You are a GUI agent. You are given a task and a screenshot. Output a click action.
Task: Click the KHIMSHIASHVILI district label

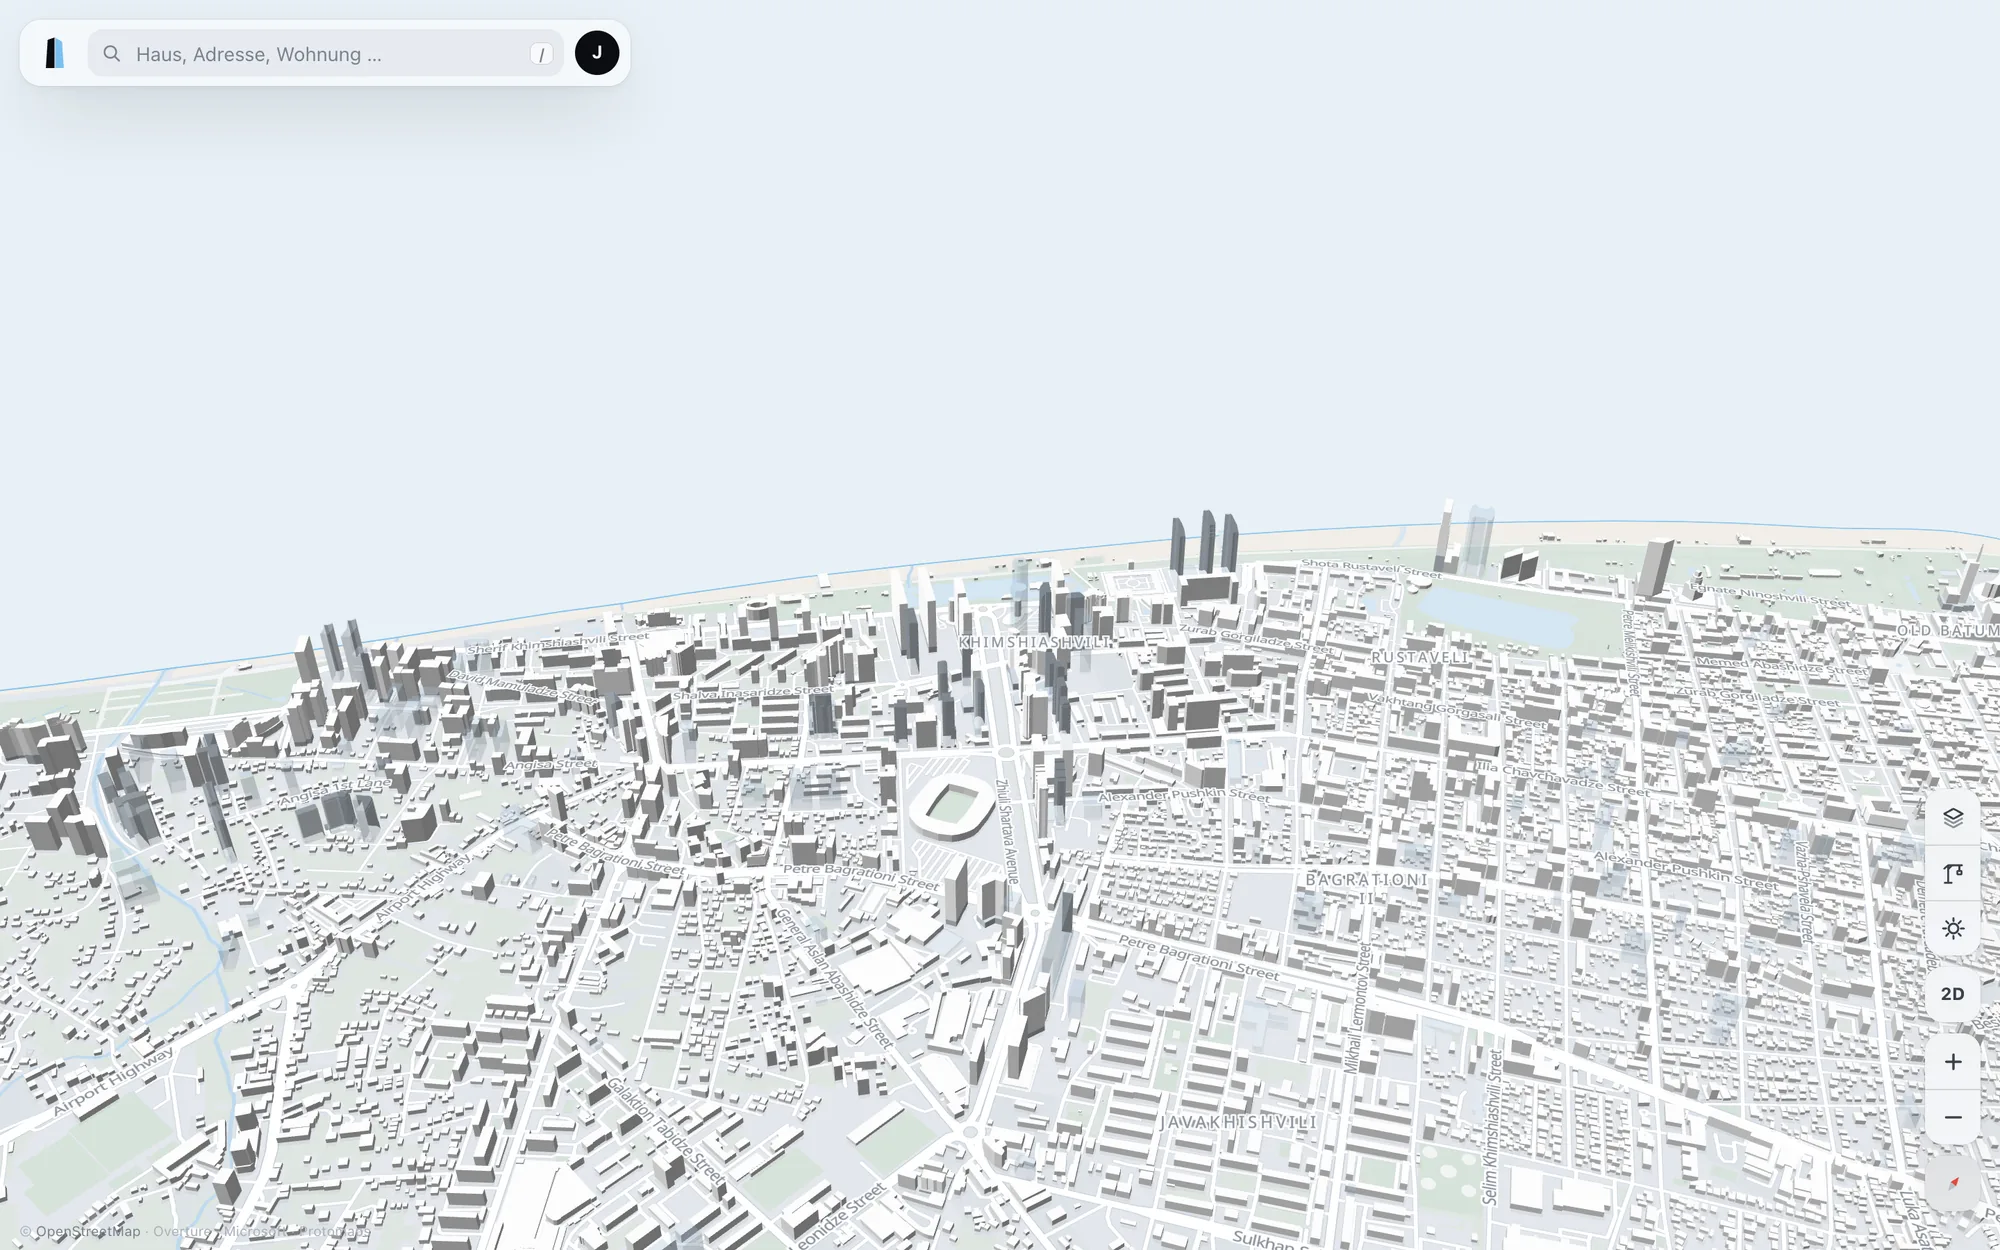(x=1035, y=642)
